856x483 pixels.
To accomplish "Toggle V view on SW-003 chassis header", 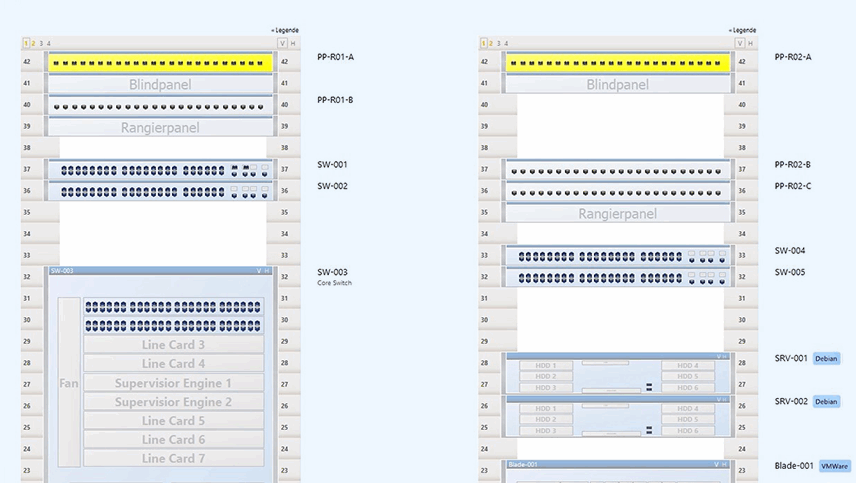I will tap(258, 271).
